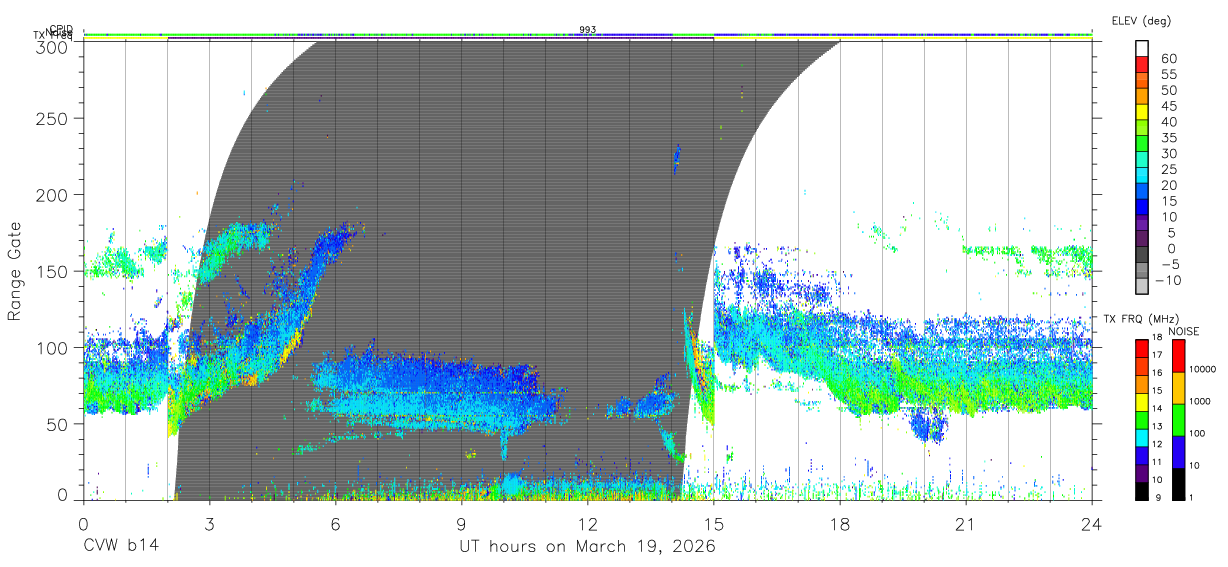
Task: Click the 12 tick on UT hours axis
Action: (x=588, y=523)
